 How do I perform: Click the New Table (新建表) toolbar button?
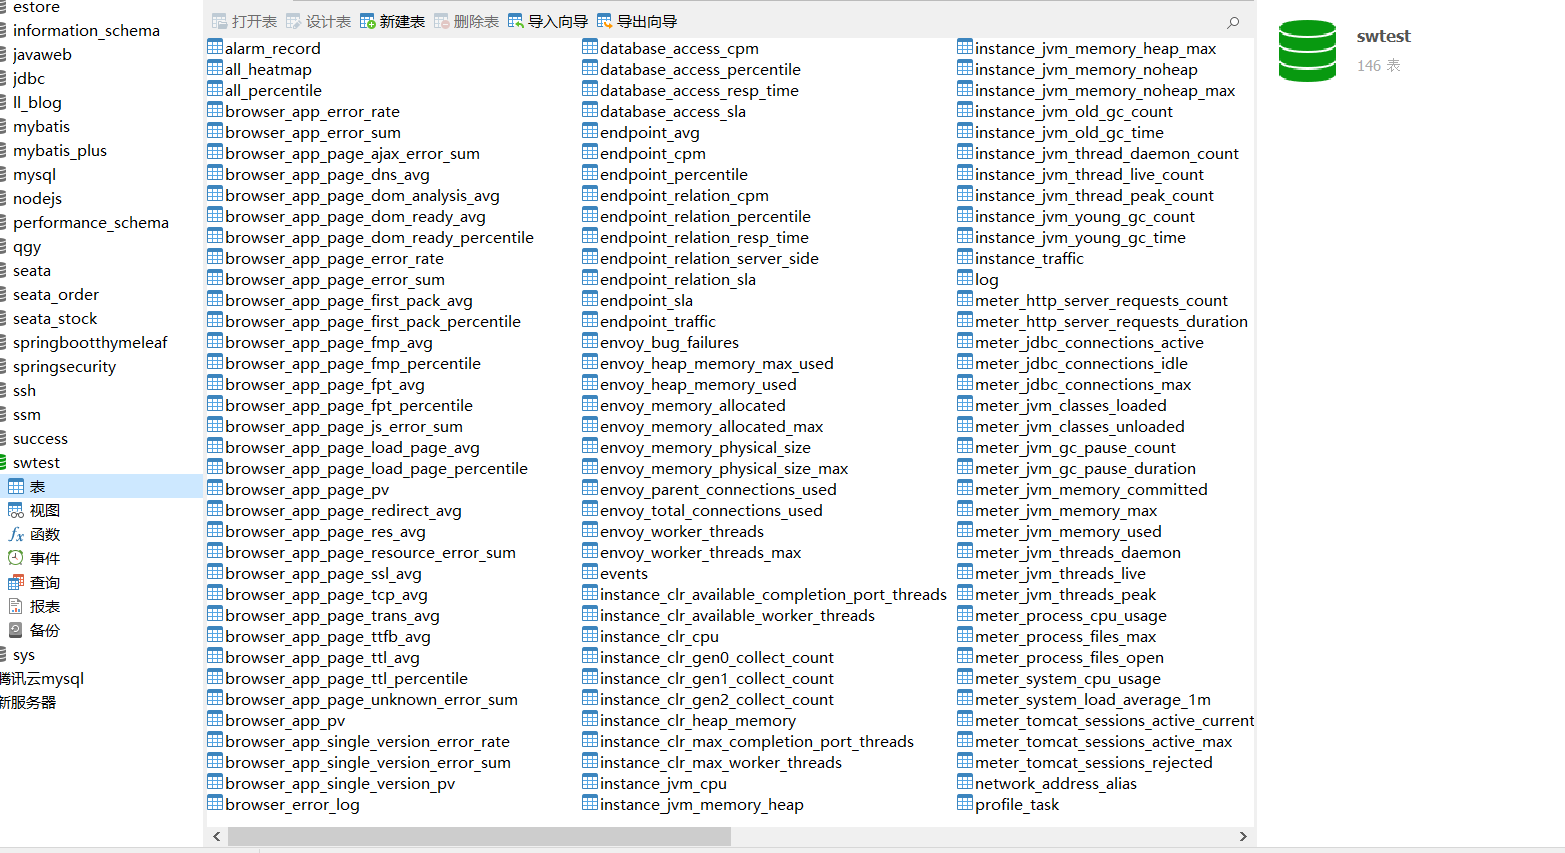tap(392, 21)
